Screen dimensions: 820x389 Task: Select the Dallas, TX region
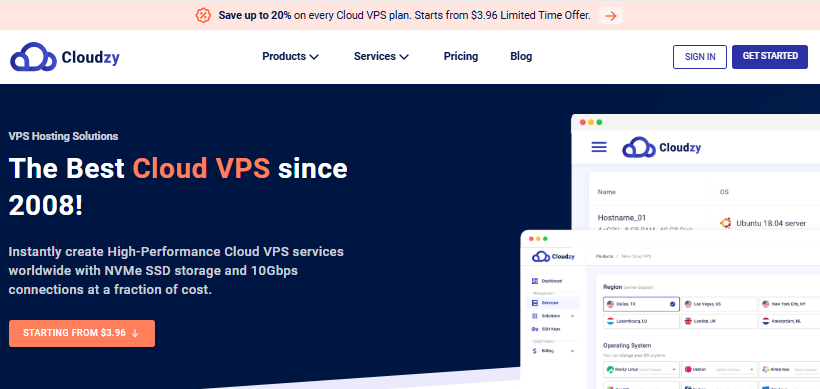(x=641, y=304)
